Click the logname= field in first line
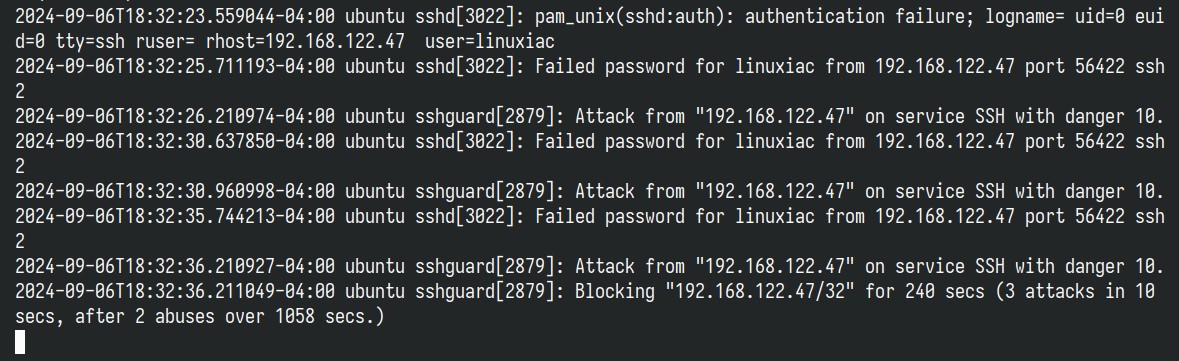The width and height of the screenshot is (1179, 361). 1015,17
